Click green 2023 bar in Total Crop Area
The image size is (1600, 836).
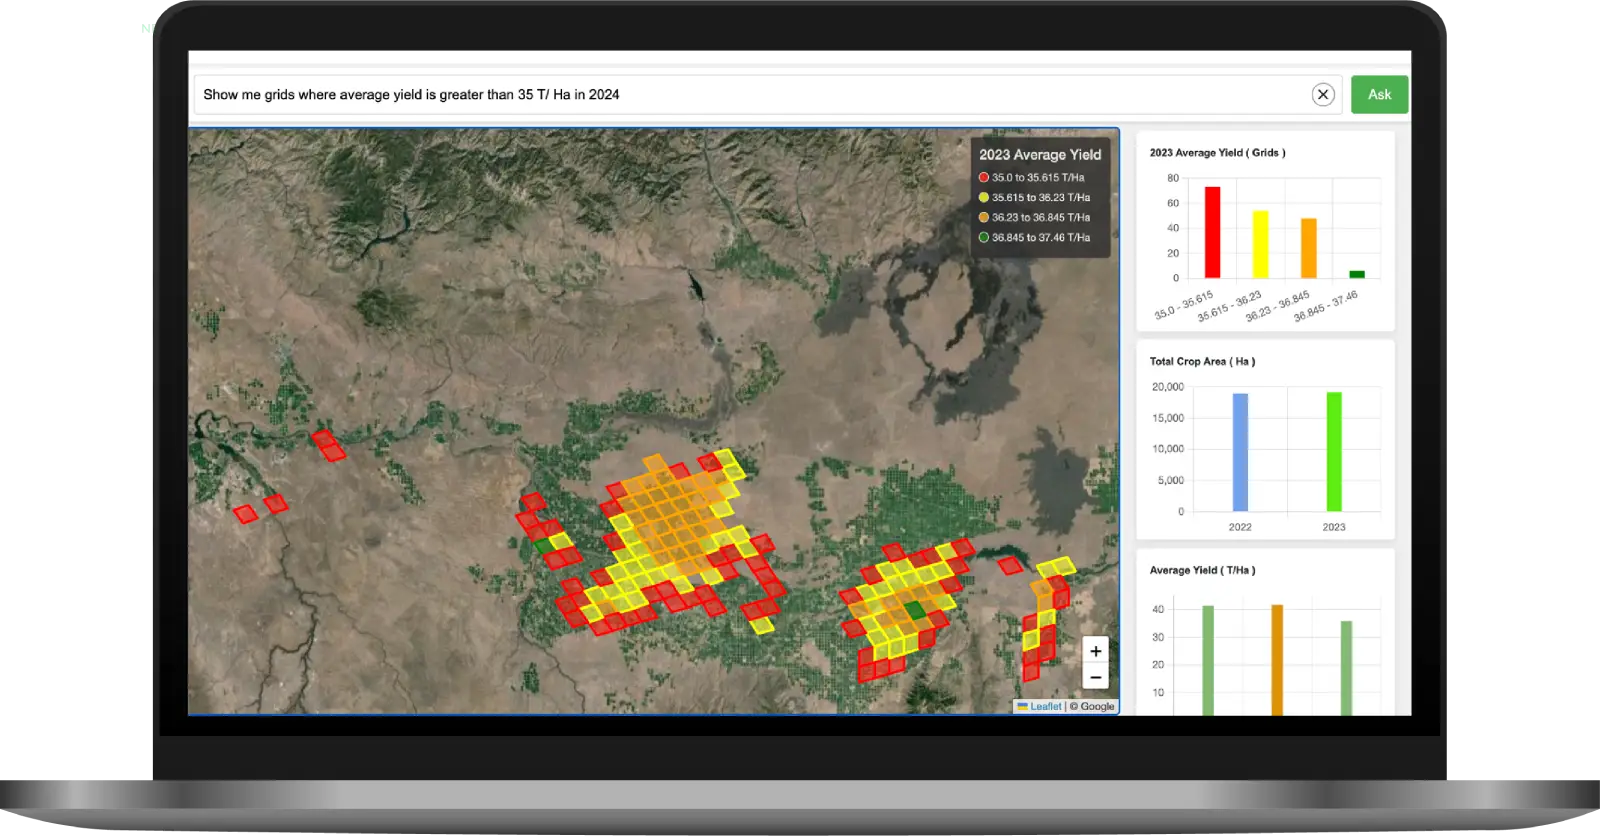[1334, 451]
